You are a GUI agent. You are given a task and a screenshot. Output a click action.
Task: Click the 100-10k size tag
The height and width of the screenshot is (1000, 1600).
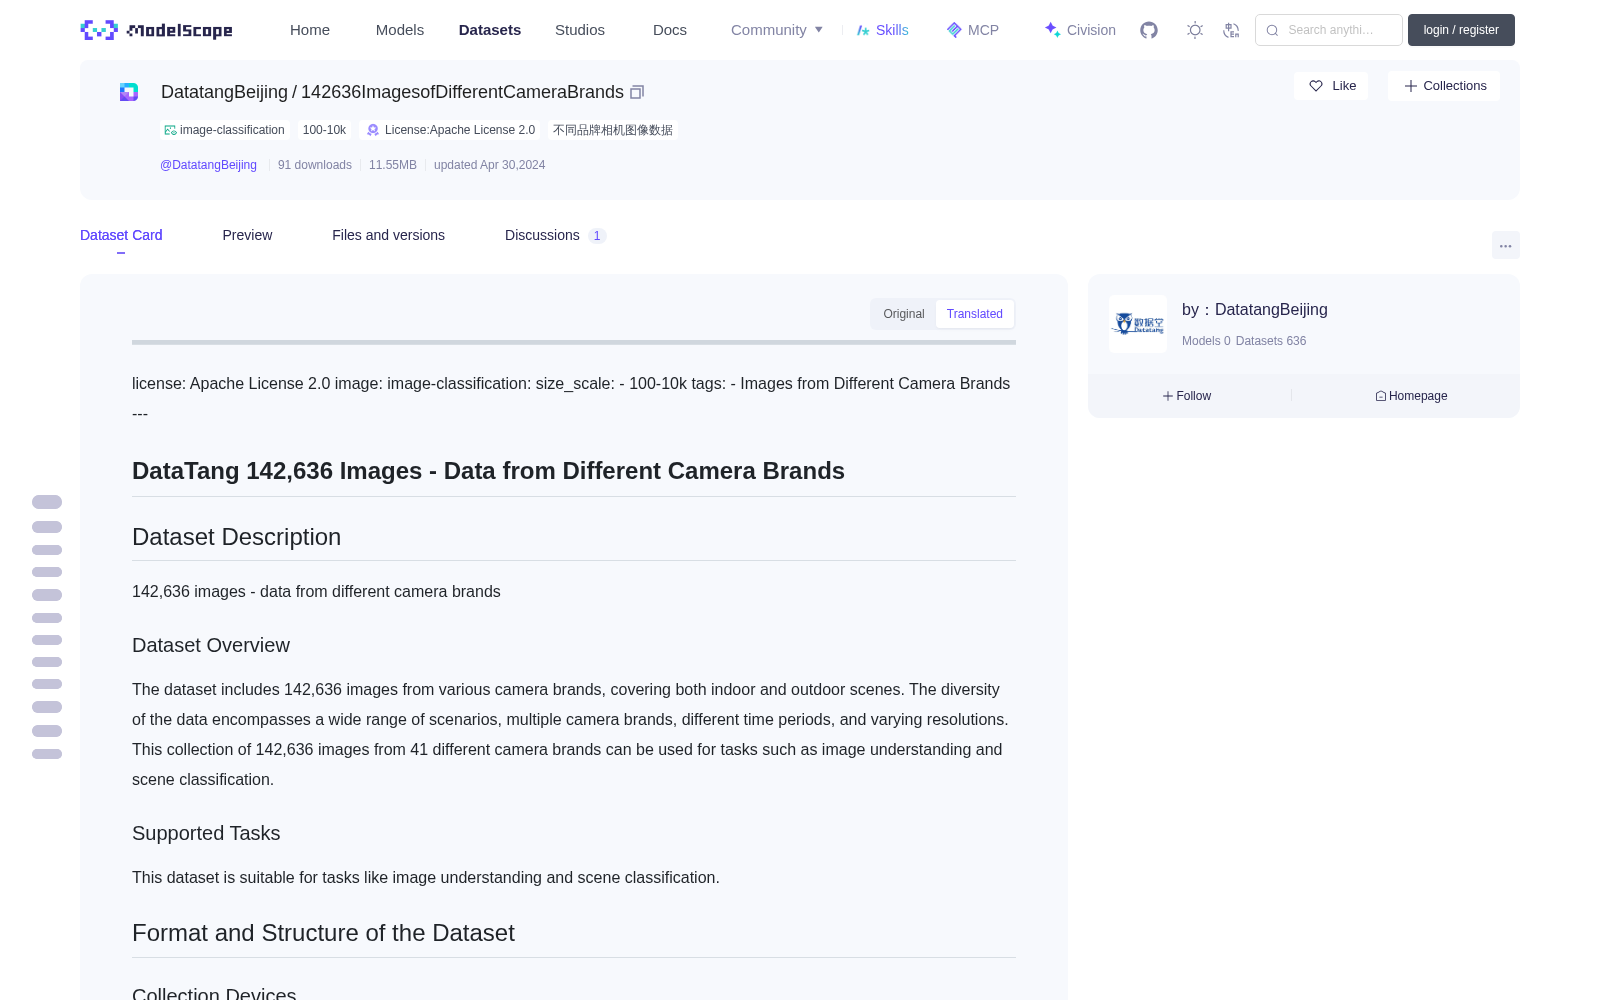pyautogui.click(x=324, y=130)
